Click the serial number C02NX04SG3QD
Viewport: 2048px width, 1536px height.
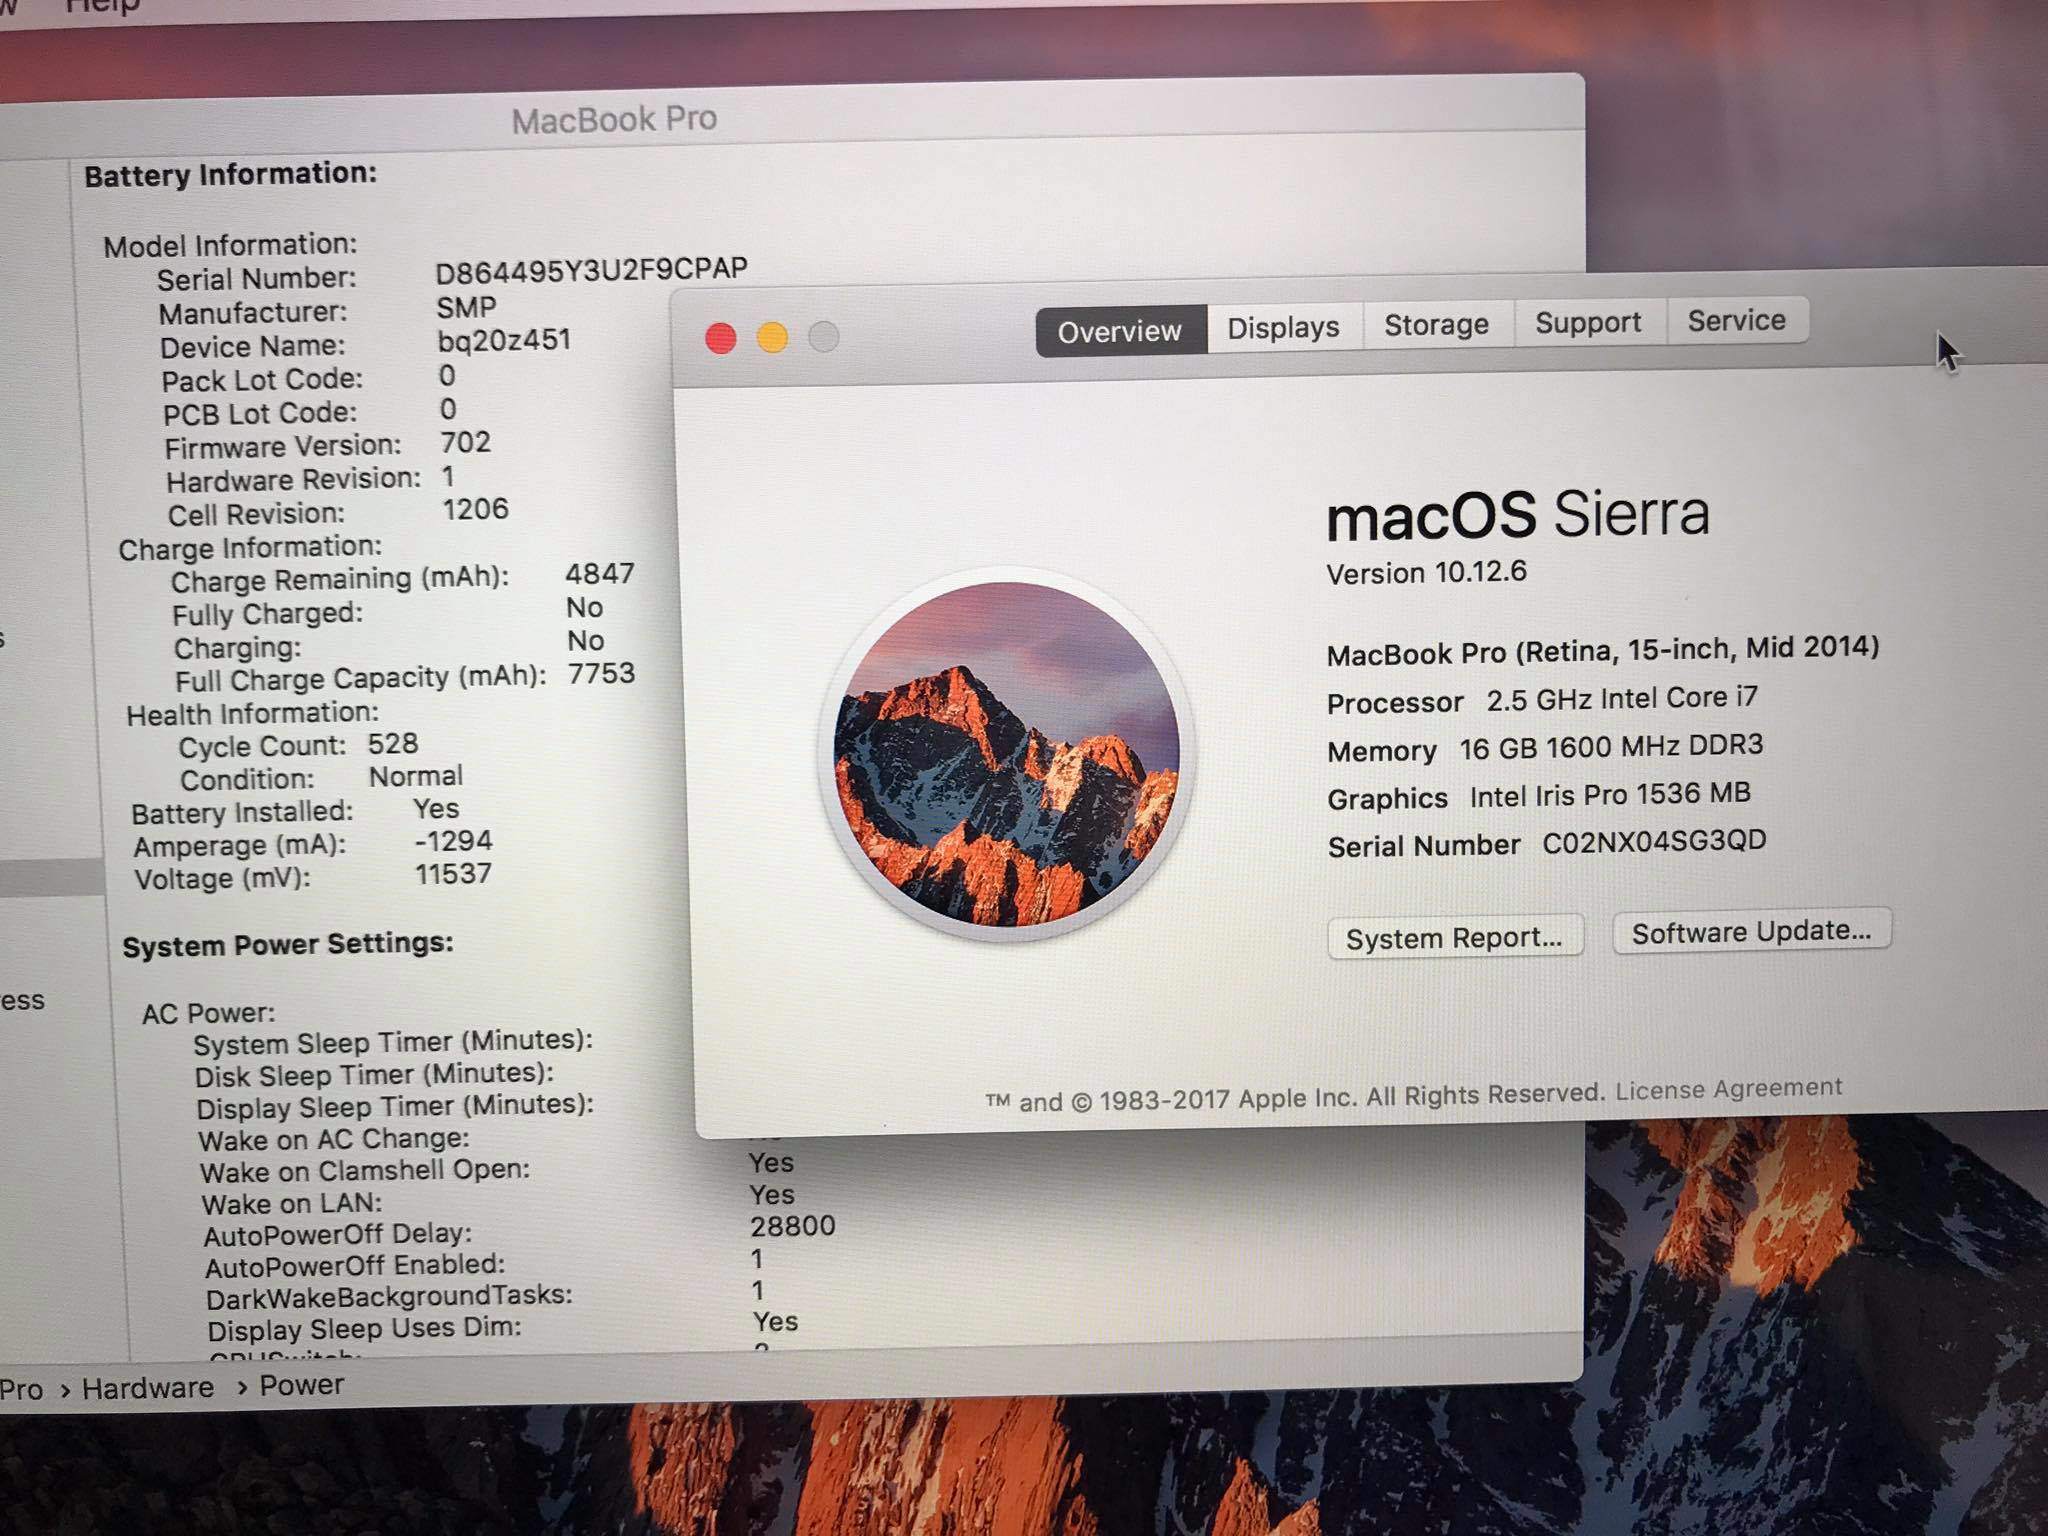(1654, 842)
